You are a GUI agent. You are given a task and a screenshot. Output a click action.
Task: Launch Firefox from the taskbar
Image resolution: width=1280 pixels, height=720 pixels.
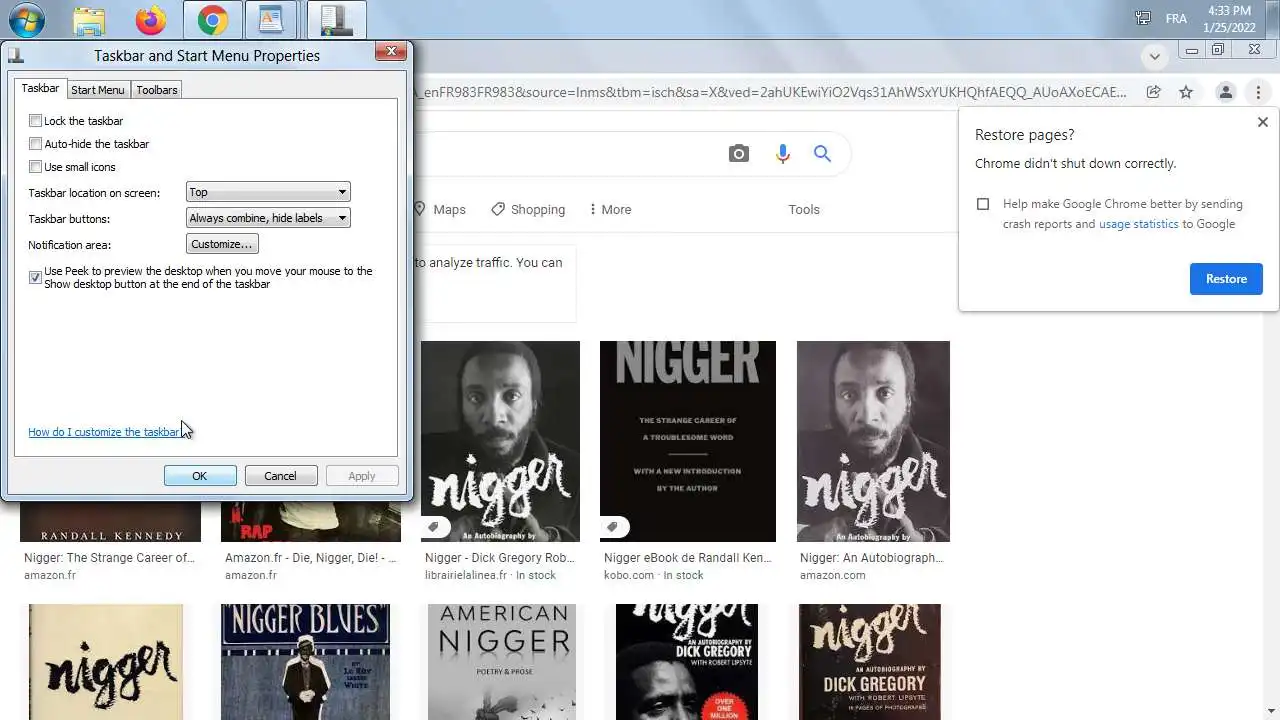[151, 20]
